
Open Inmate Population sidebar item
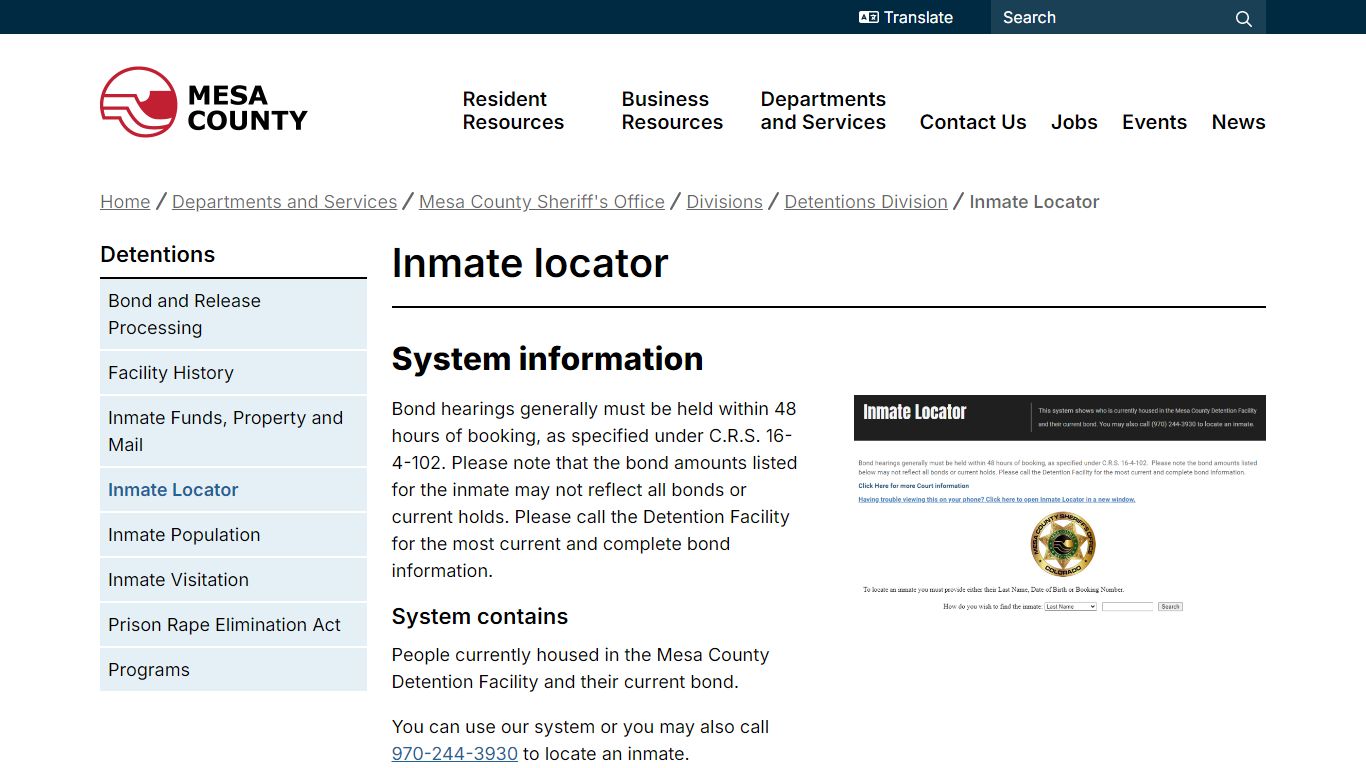(233, 535)
